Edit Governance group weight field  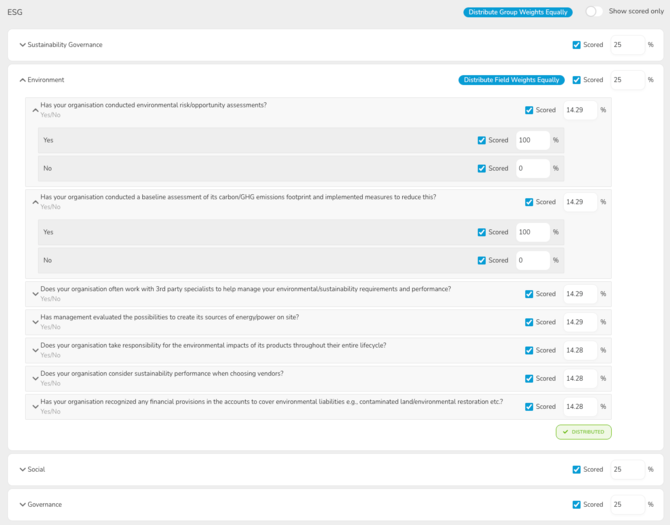(x=627, y=504)
